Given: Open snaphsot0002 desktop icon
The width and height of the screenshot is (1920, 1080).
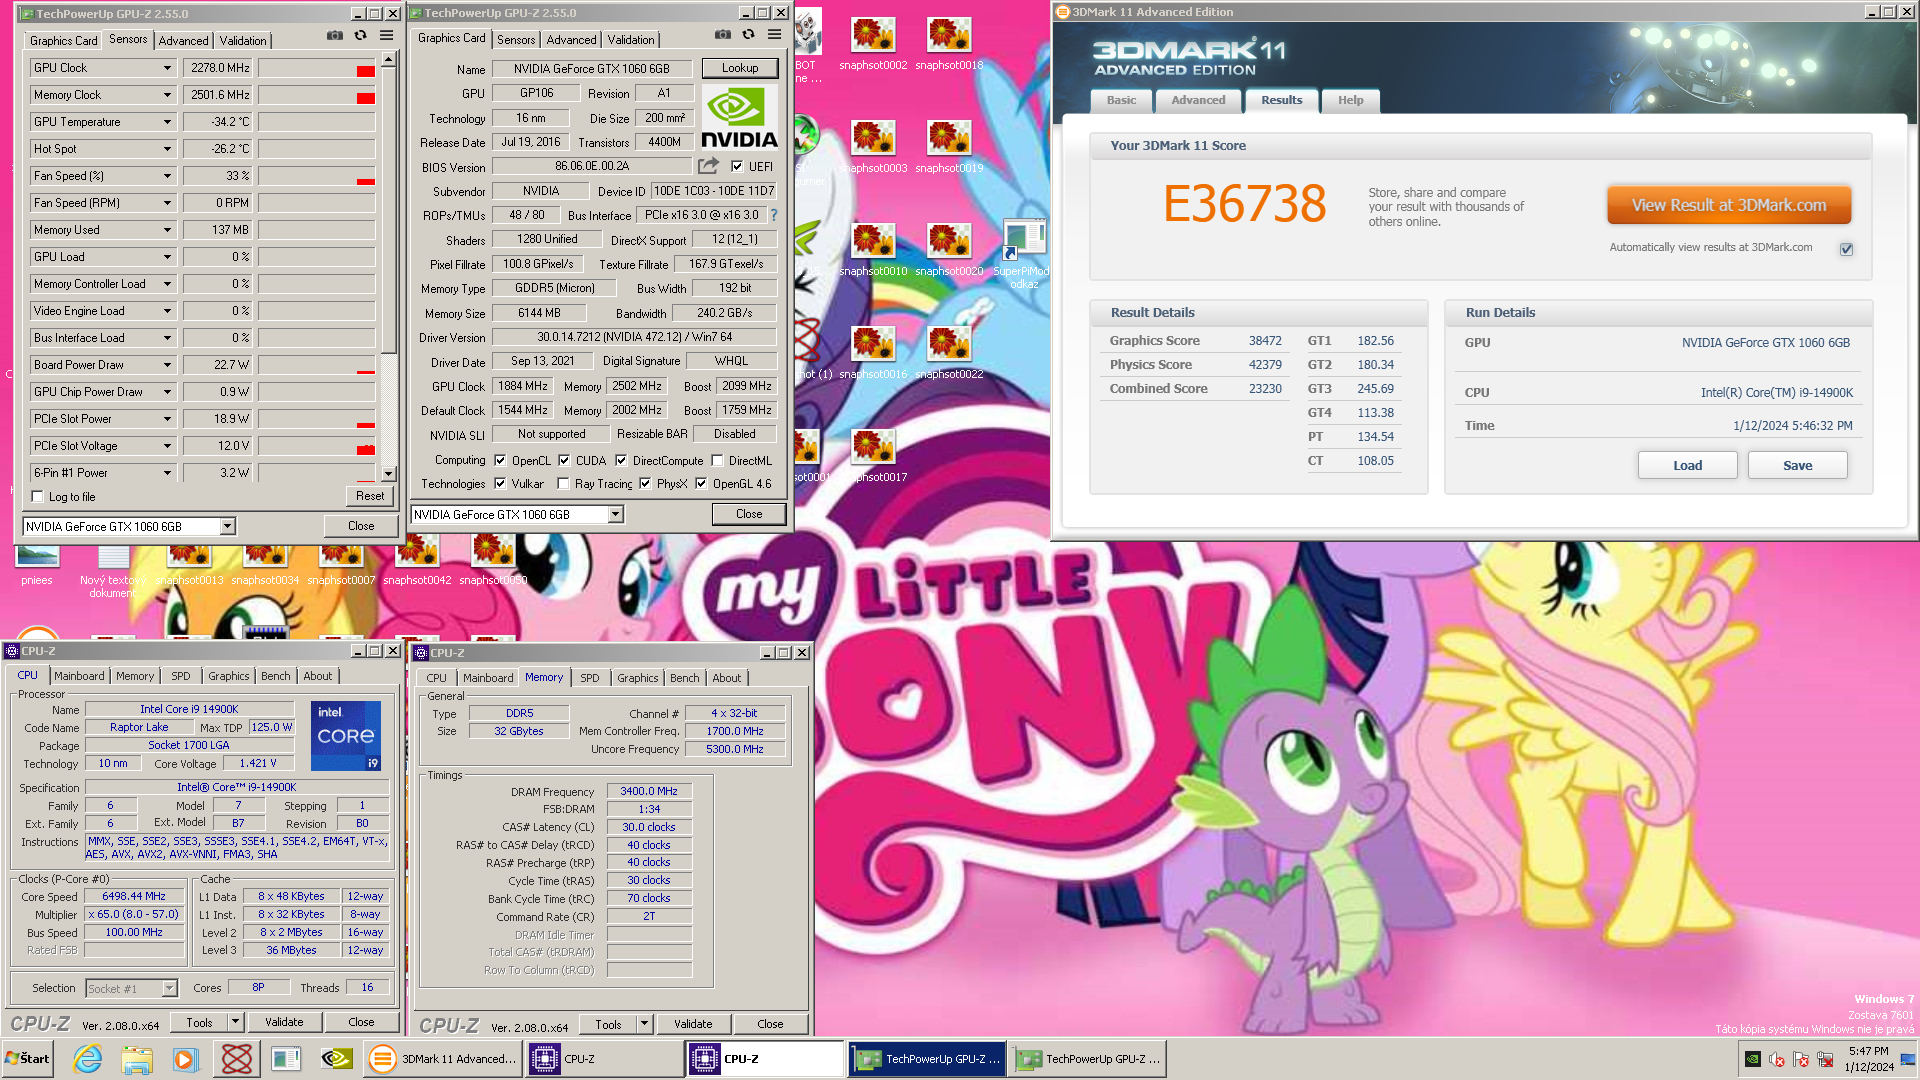Looking at the screenshot, I should [x=873, y=45].
